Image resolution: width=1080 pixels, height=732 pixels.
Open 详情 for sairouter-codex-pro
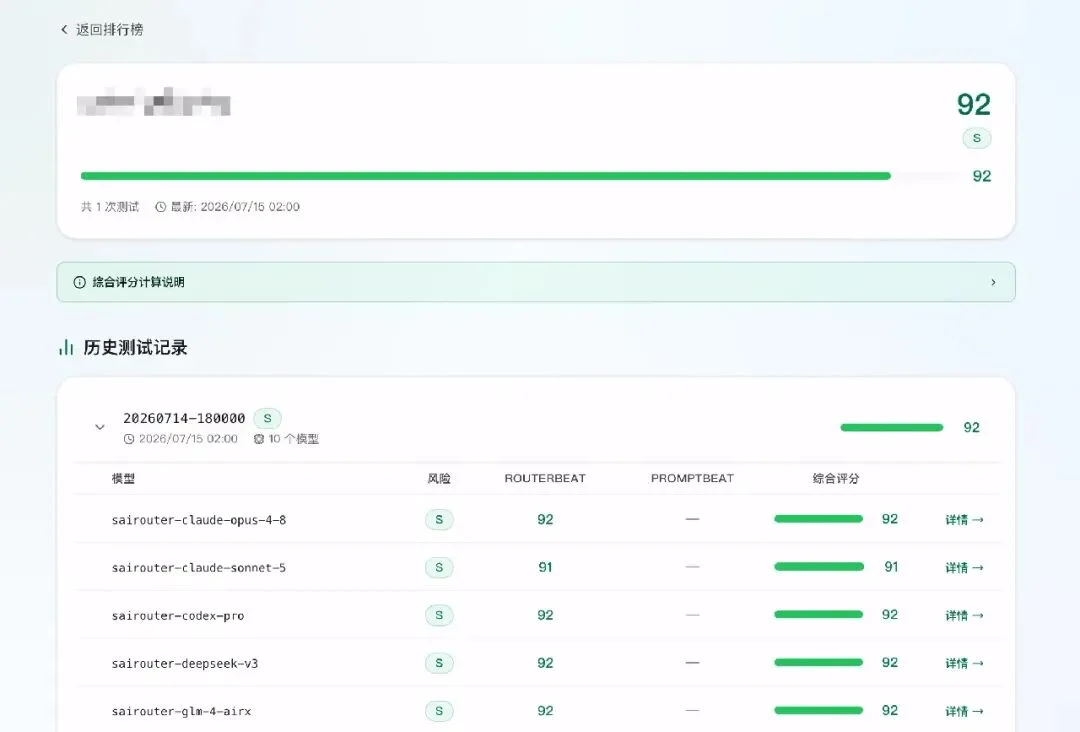[964, 616]
